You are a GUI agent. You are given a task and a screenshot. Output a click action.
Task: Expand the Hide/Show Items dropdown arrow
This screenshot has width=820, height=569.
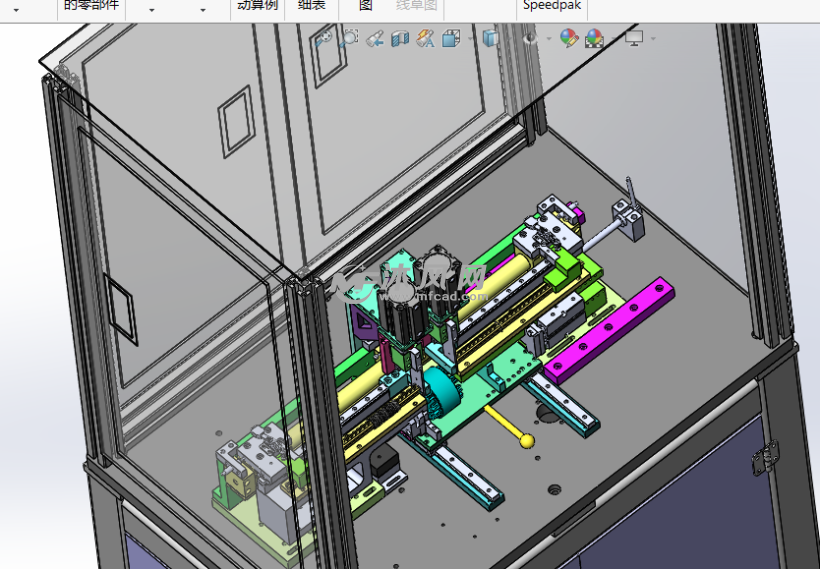coord(549,40)
